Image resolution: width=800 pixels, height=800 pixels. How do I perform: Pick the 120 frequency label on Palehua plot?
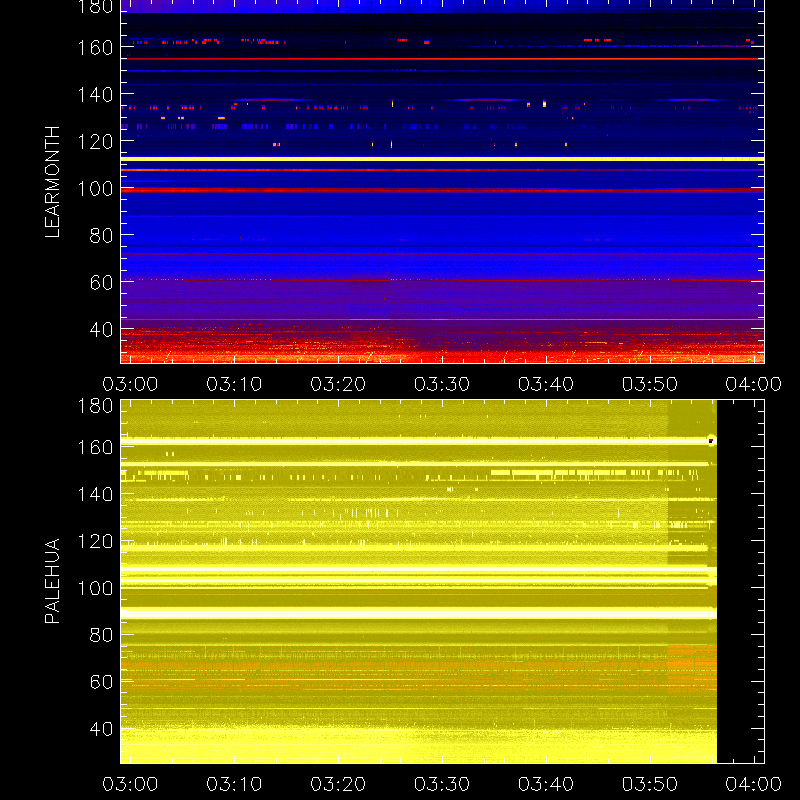point(95,541)
